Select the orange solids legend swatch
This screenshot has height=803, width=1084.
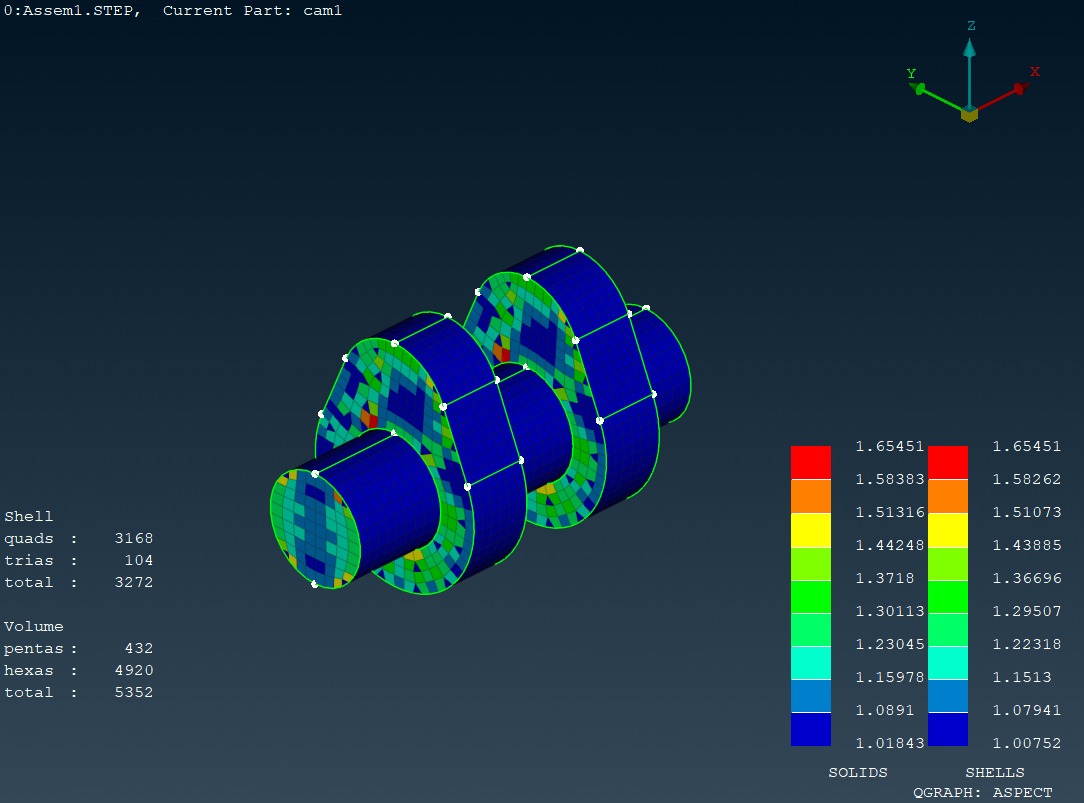(810, 495)
